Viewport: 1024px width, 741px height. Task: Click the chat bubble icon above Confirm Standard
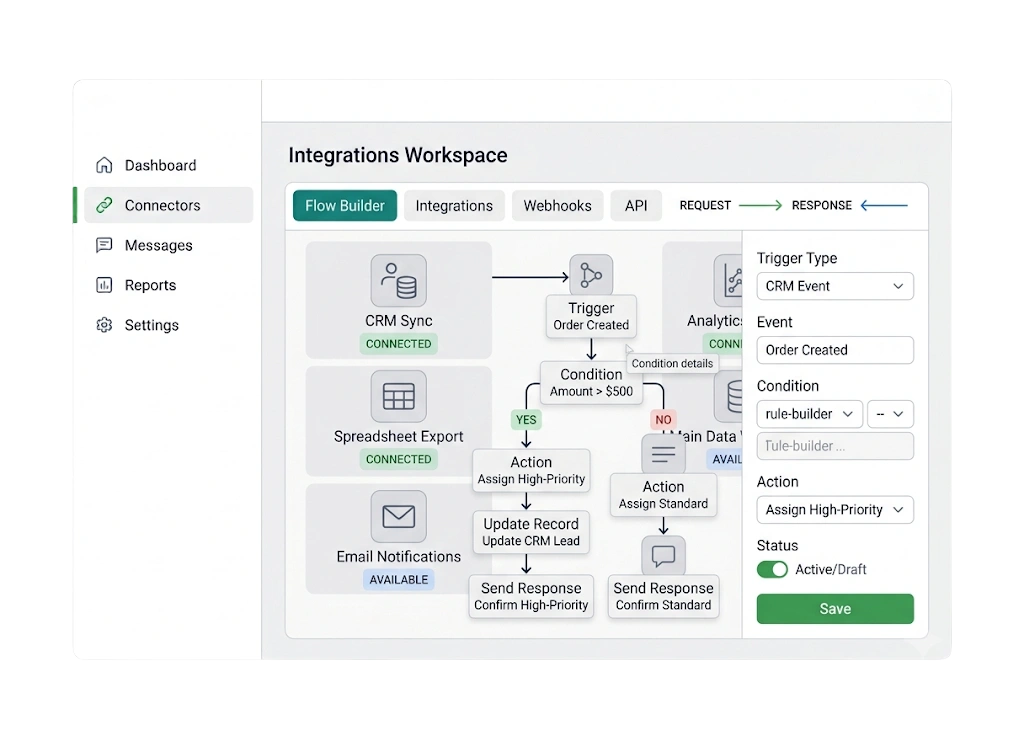pos(664,556)
